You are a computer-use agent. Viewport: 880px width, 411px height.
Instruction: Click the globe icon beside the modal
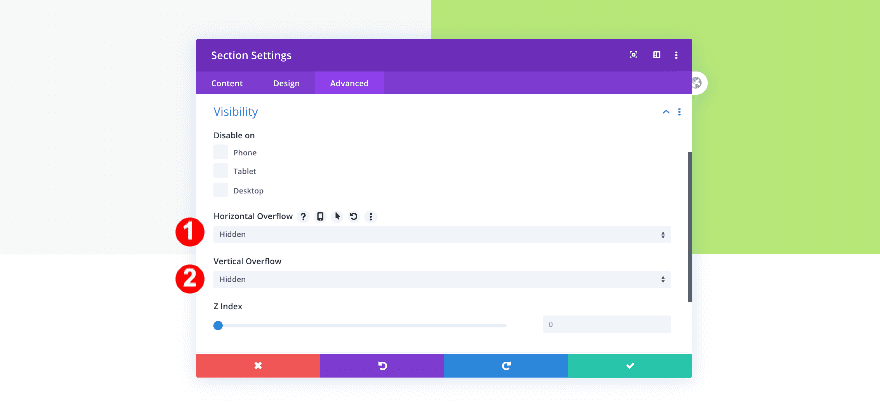click(x=697, y=83)
